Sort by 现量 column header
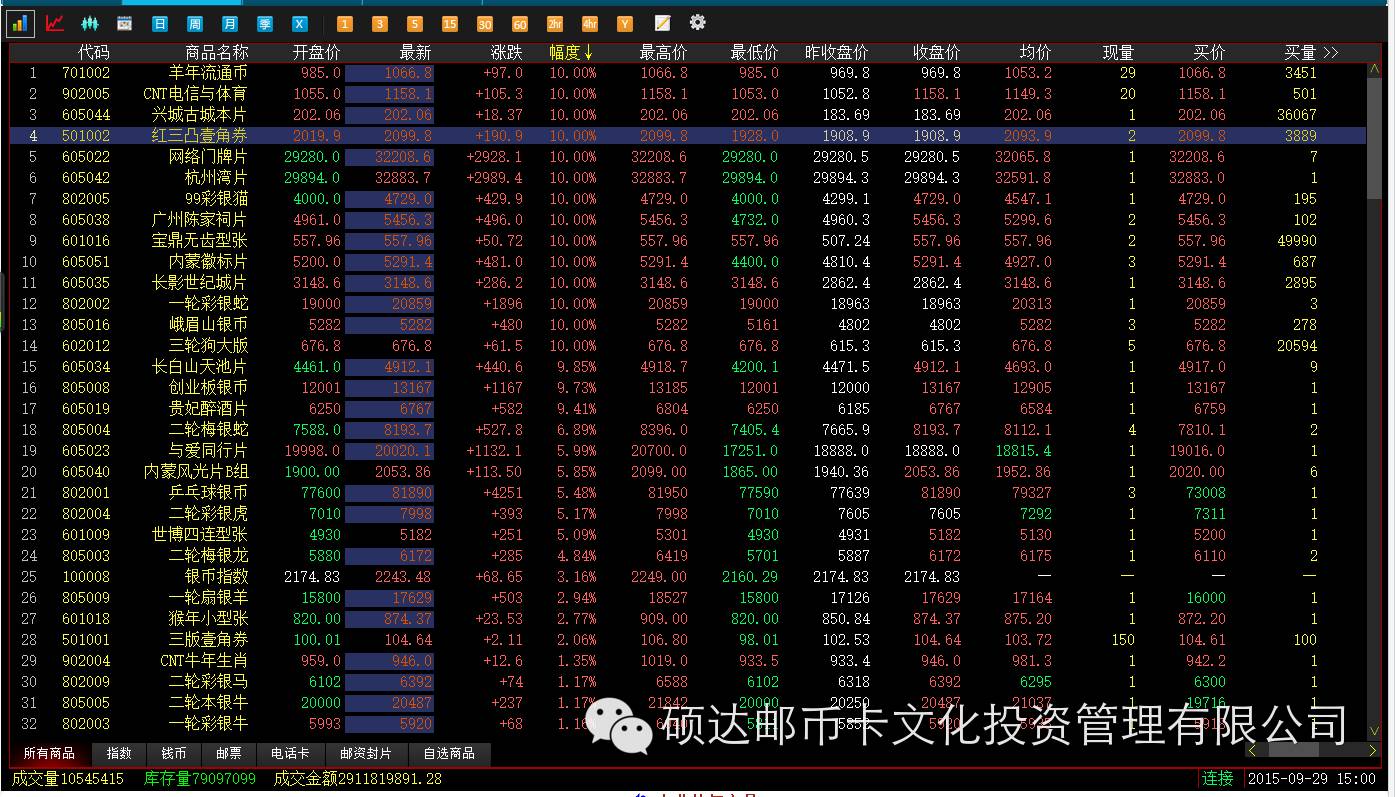 1118,52
